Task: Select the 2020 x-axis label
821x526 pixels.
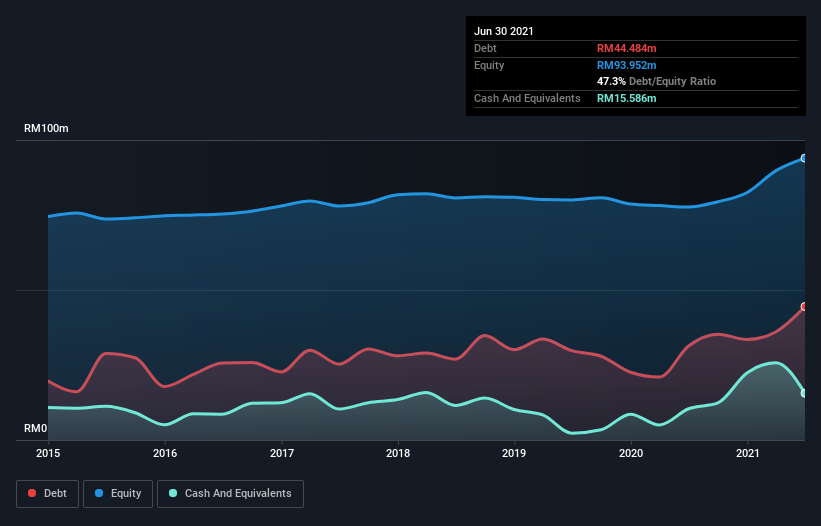Action: click(631, 453)
